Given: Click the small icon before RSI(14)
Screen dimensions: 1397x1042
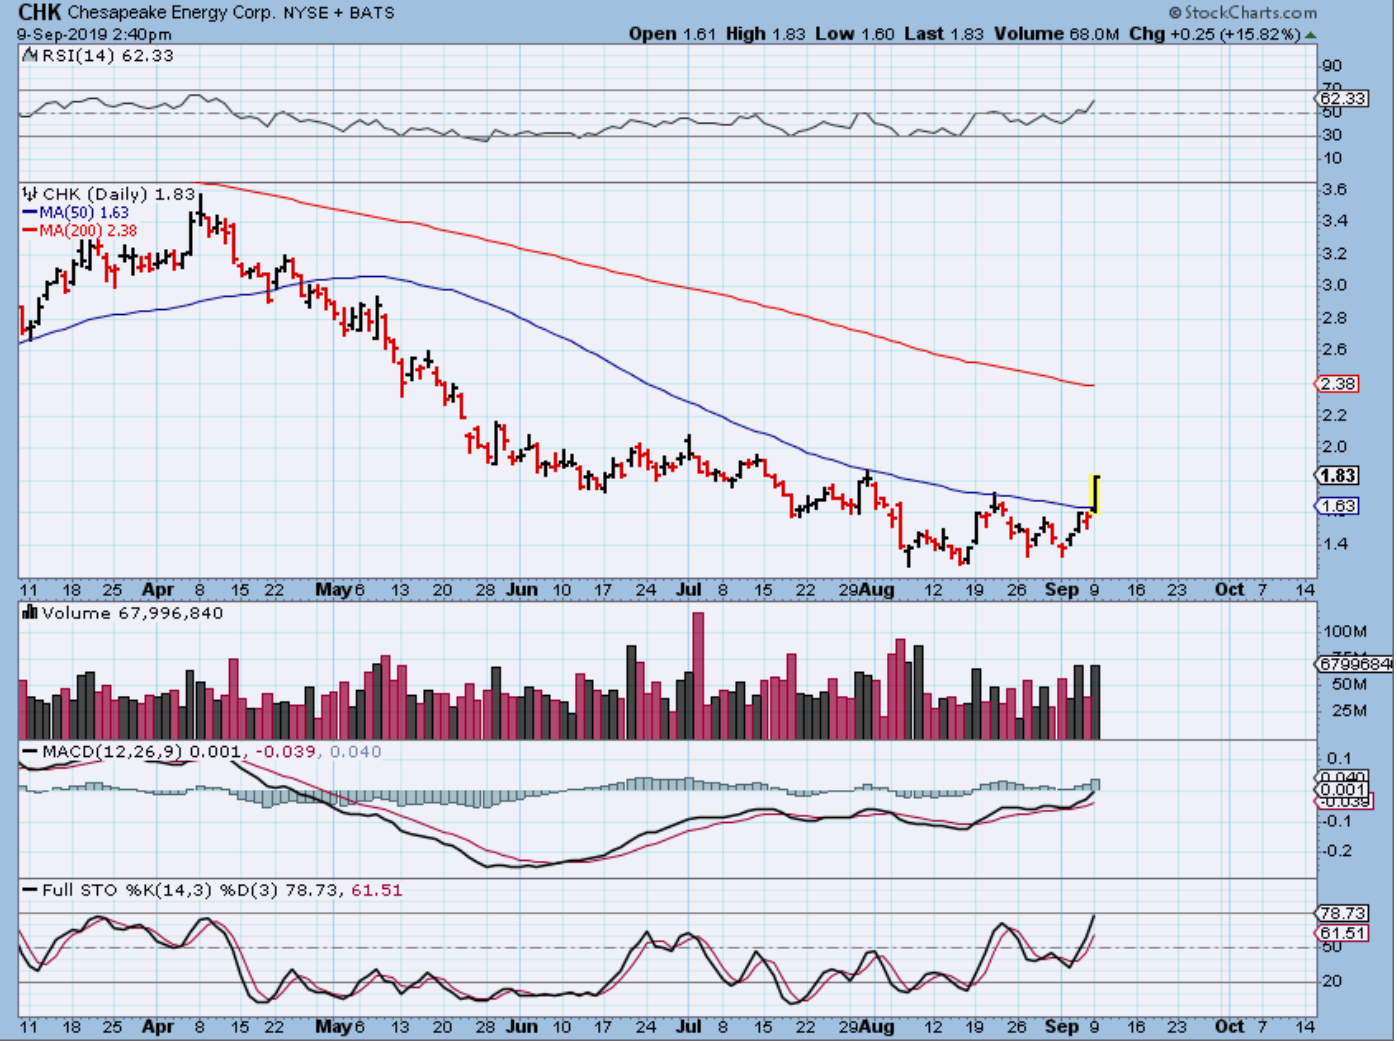Looking at the screenshot, I should [x=30, y=56].
